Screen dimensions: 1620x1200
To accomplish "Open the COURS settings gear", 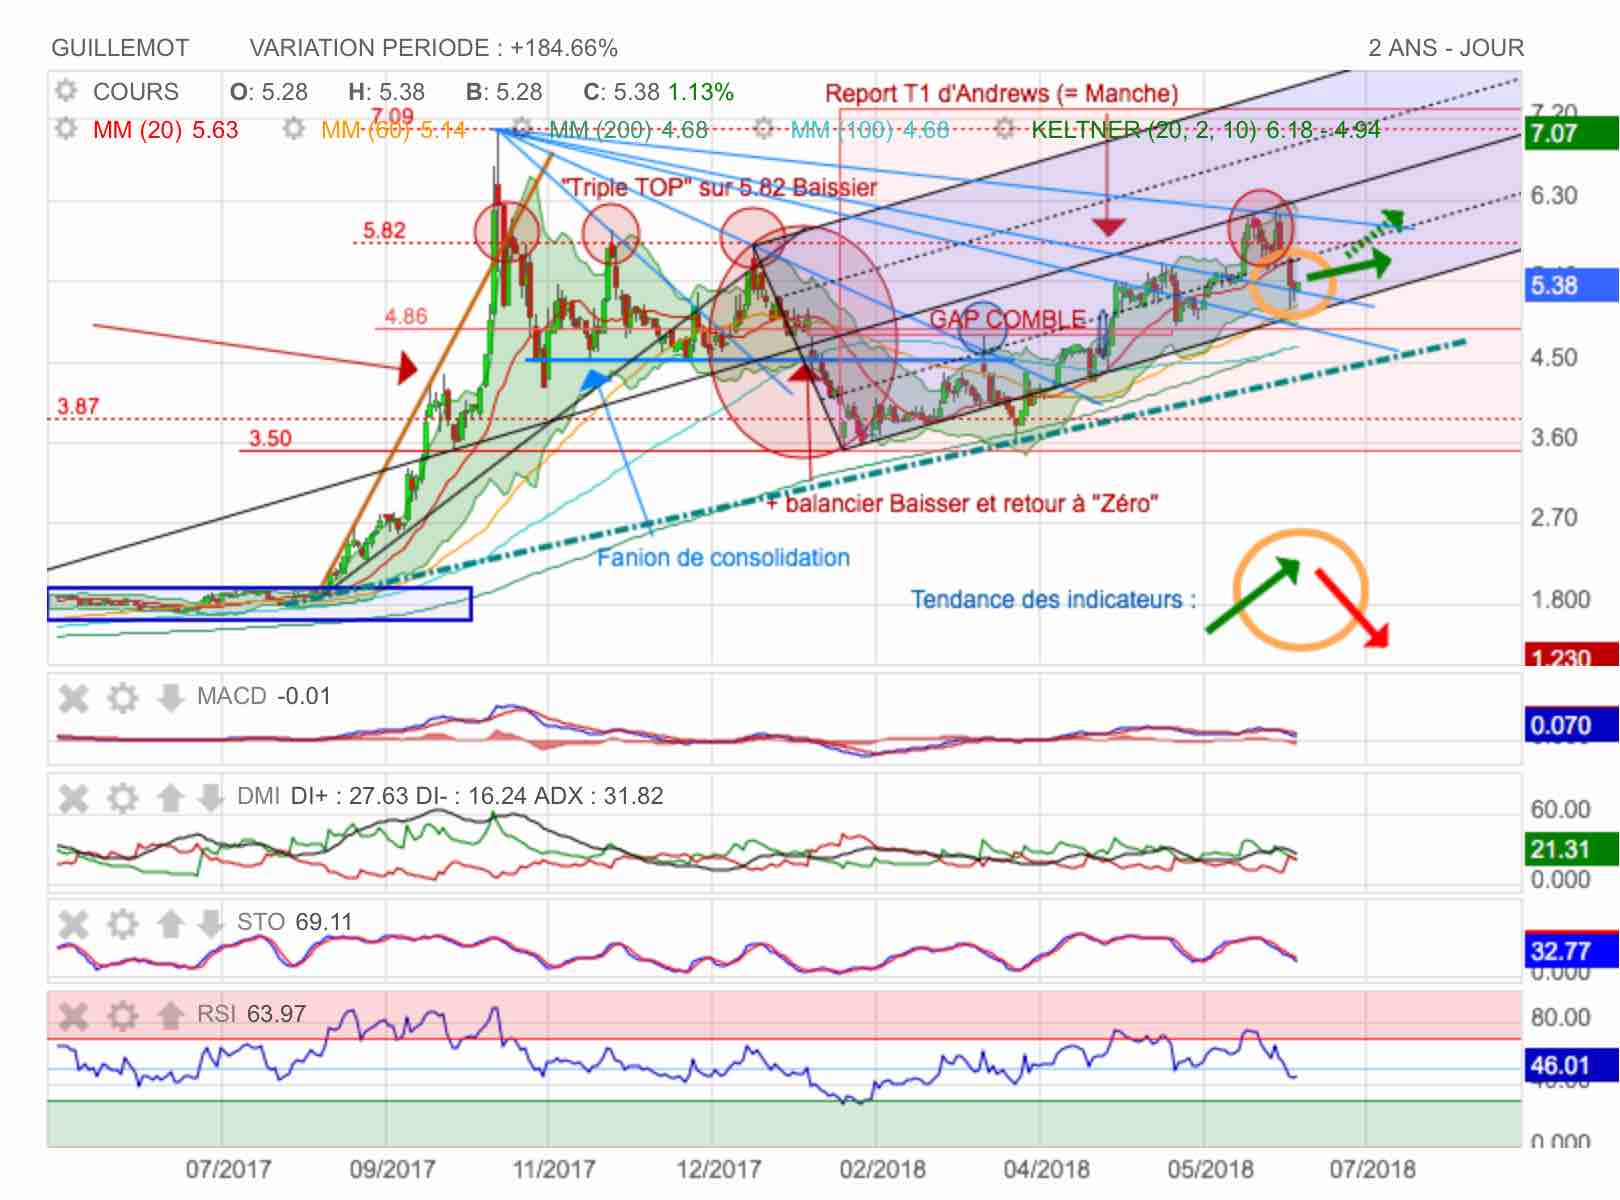I will (66, 91).
